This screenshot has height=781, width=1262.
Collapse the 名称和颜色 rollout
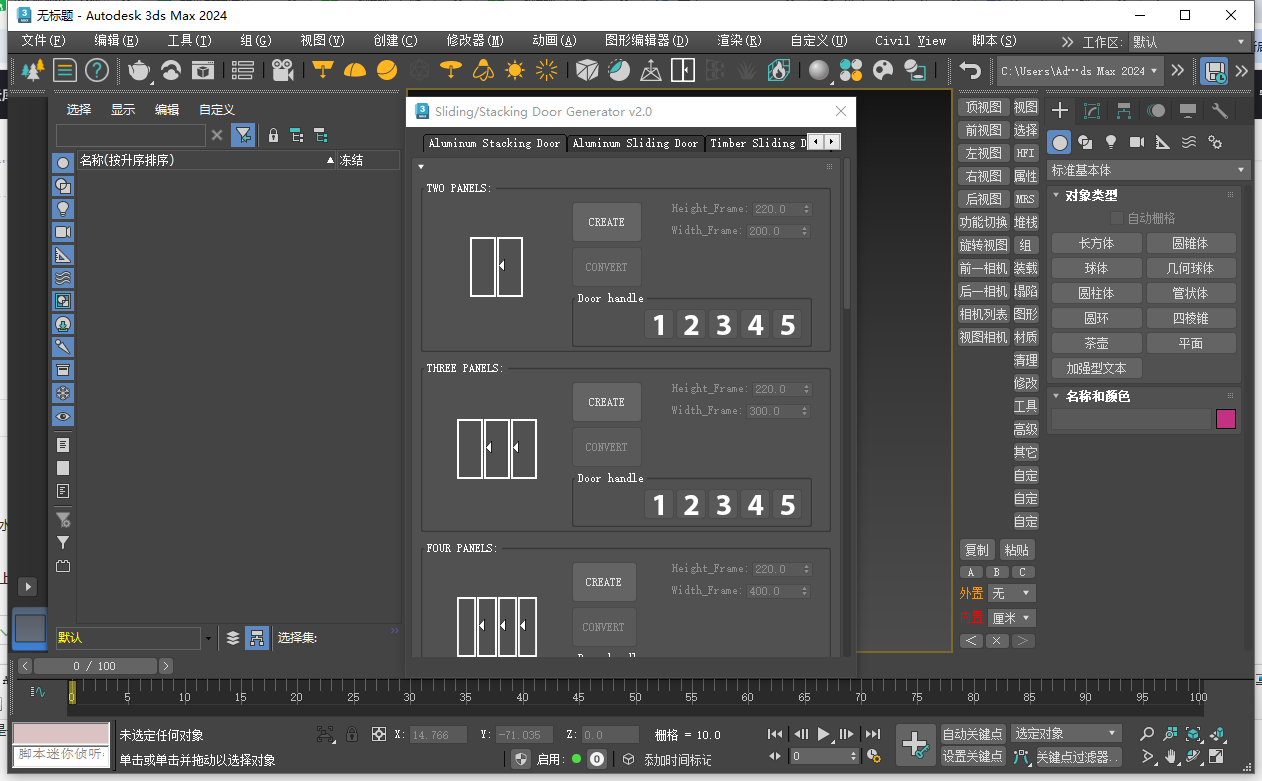pyautogui.click(x=1098, y=396)
